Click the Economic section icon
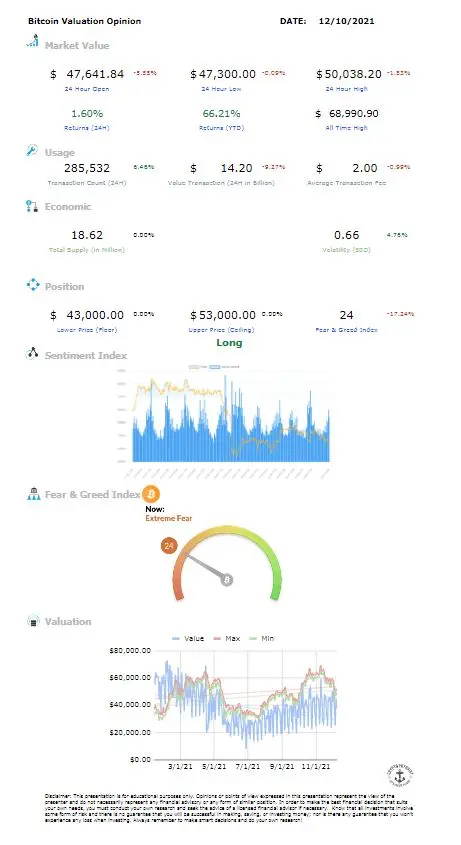 [x=32, y=206]
